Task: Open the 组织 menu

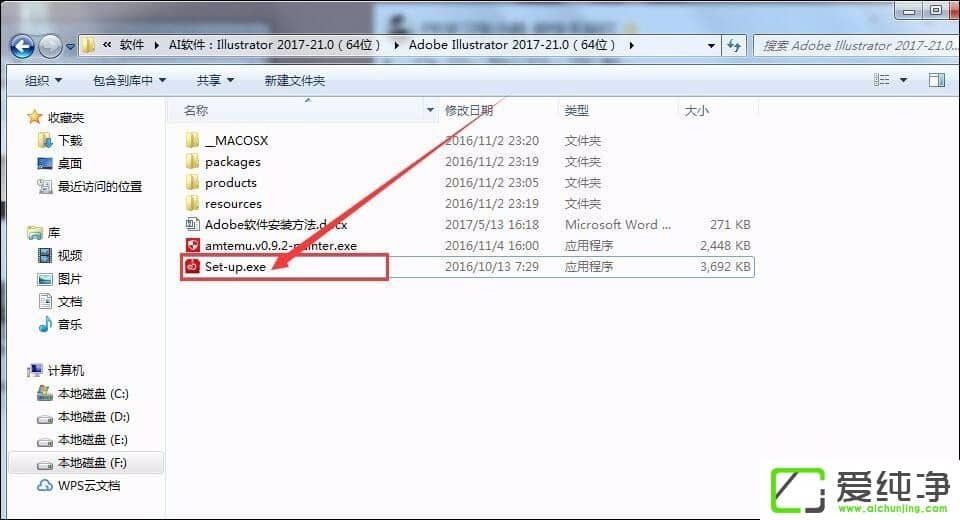Action: (x=43, y=80)
